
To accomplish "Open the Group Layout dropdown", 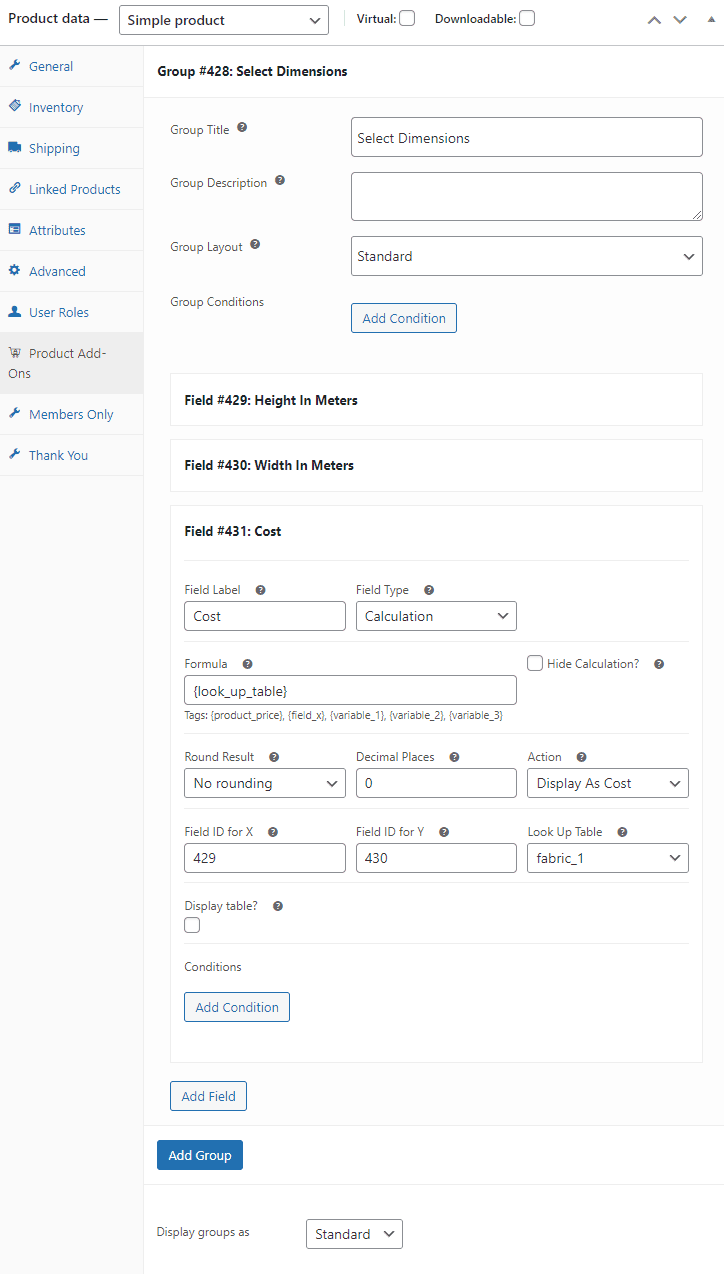I will pos(526,256).
